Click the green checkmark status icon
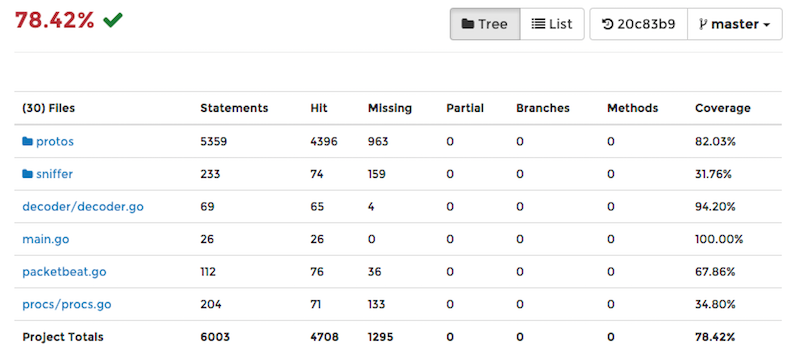Viewport: 800px width, 364px height. [x=113, y=20]
